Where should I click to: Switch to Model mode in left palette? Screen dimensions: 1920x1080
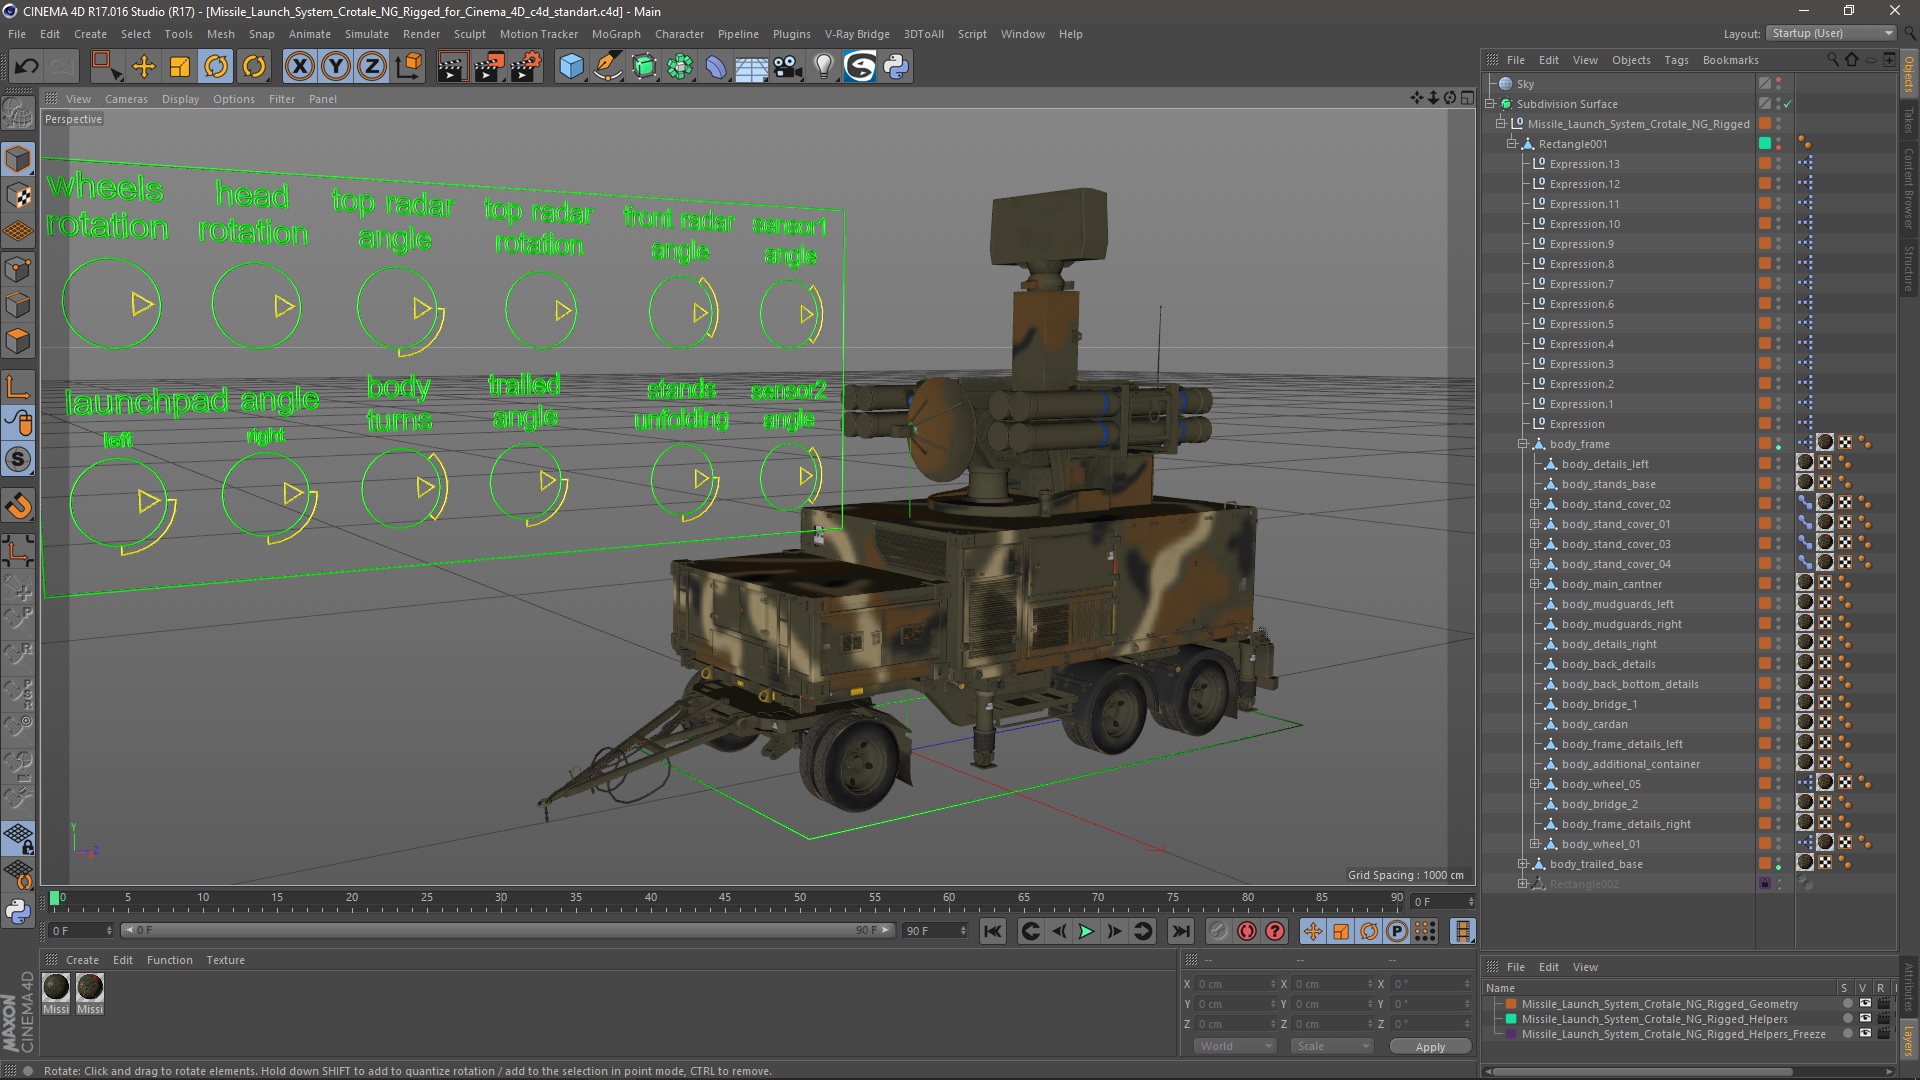click(x=18, y=159)
